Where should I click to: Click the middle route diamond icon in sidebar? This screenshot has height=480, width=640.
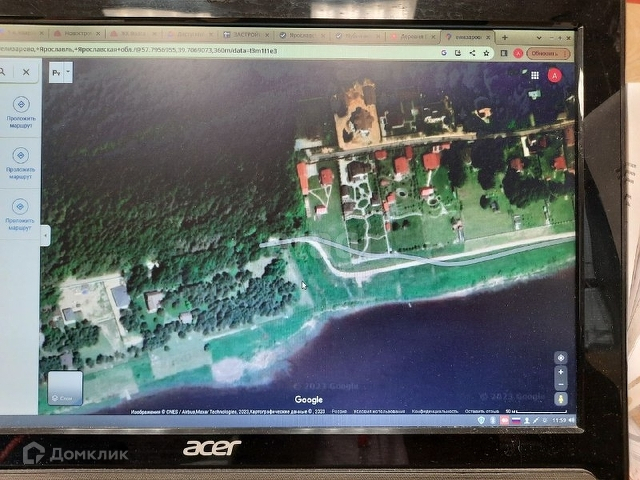click(x=20, y=156)
